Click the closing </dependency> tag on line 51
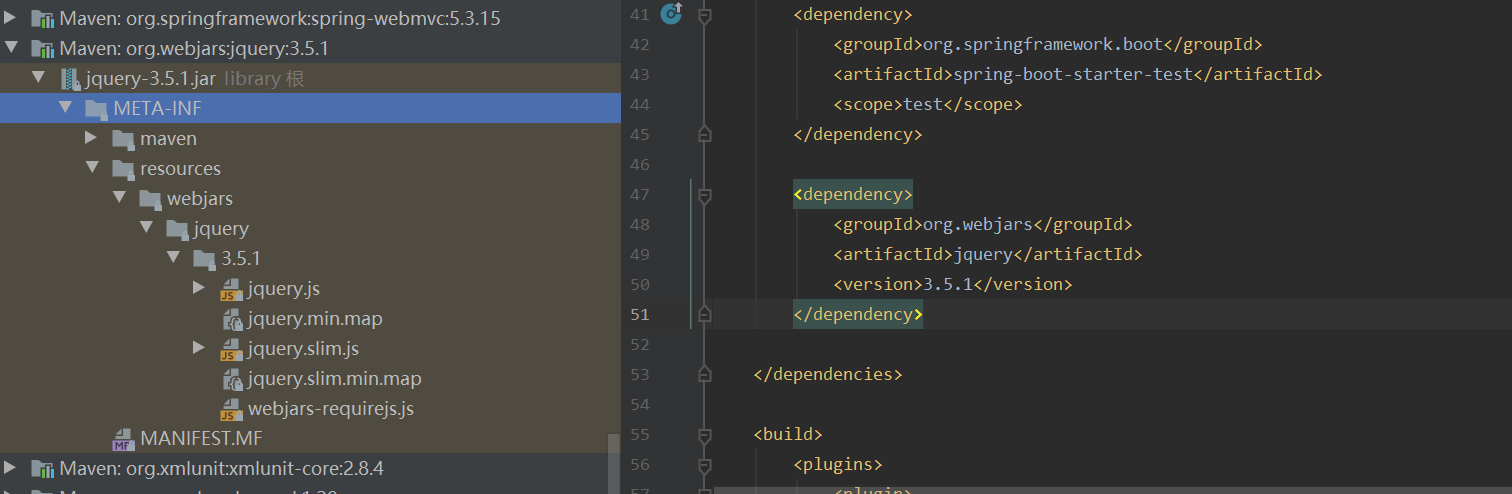 [858, 314]
